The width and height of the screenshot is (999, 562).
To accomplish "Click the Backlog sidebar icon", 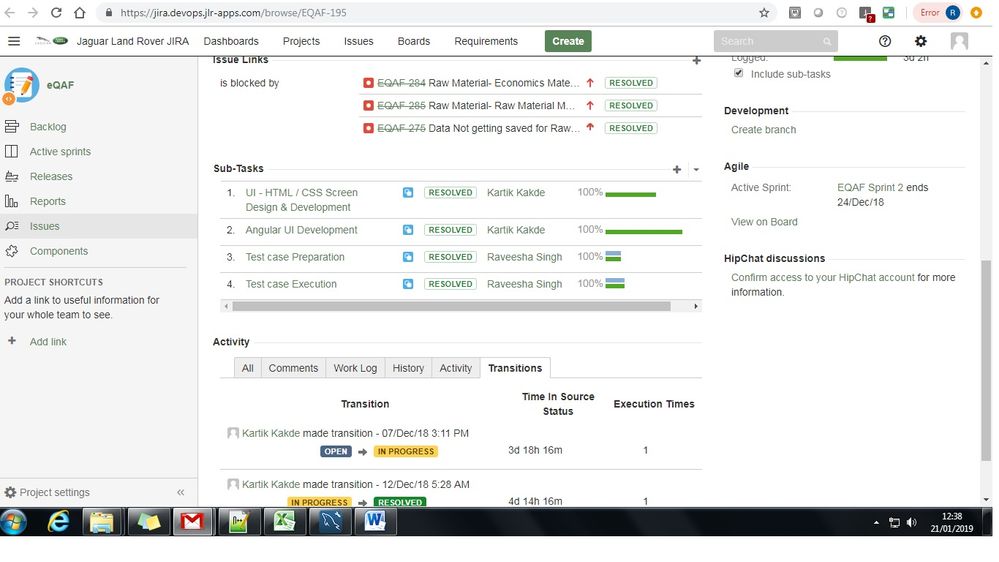I will [11, 126].
